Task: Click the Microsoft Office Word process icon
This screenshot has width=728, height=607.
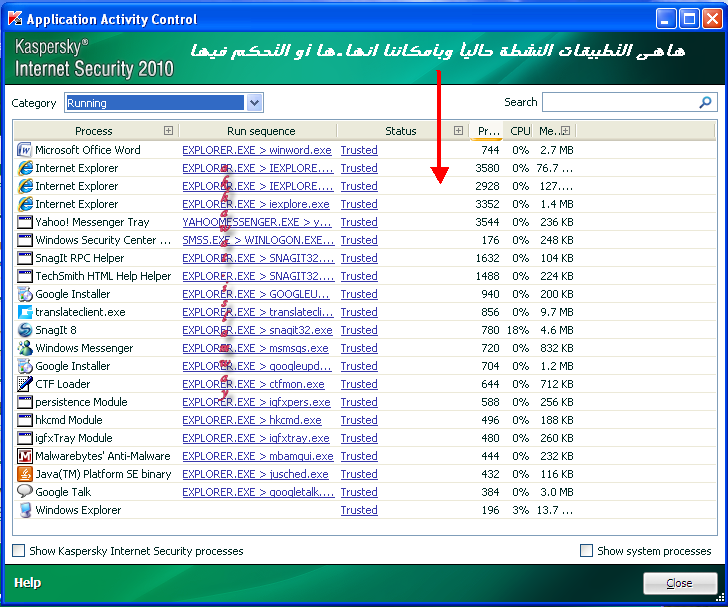Action: pos(24,150)
